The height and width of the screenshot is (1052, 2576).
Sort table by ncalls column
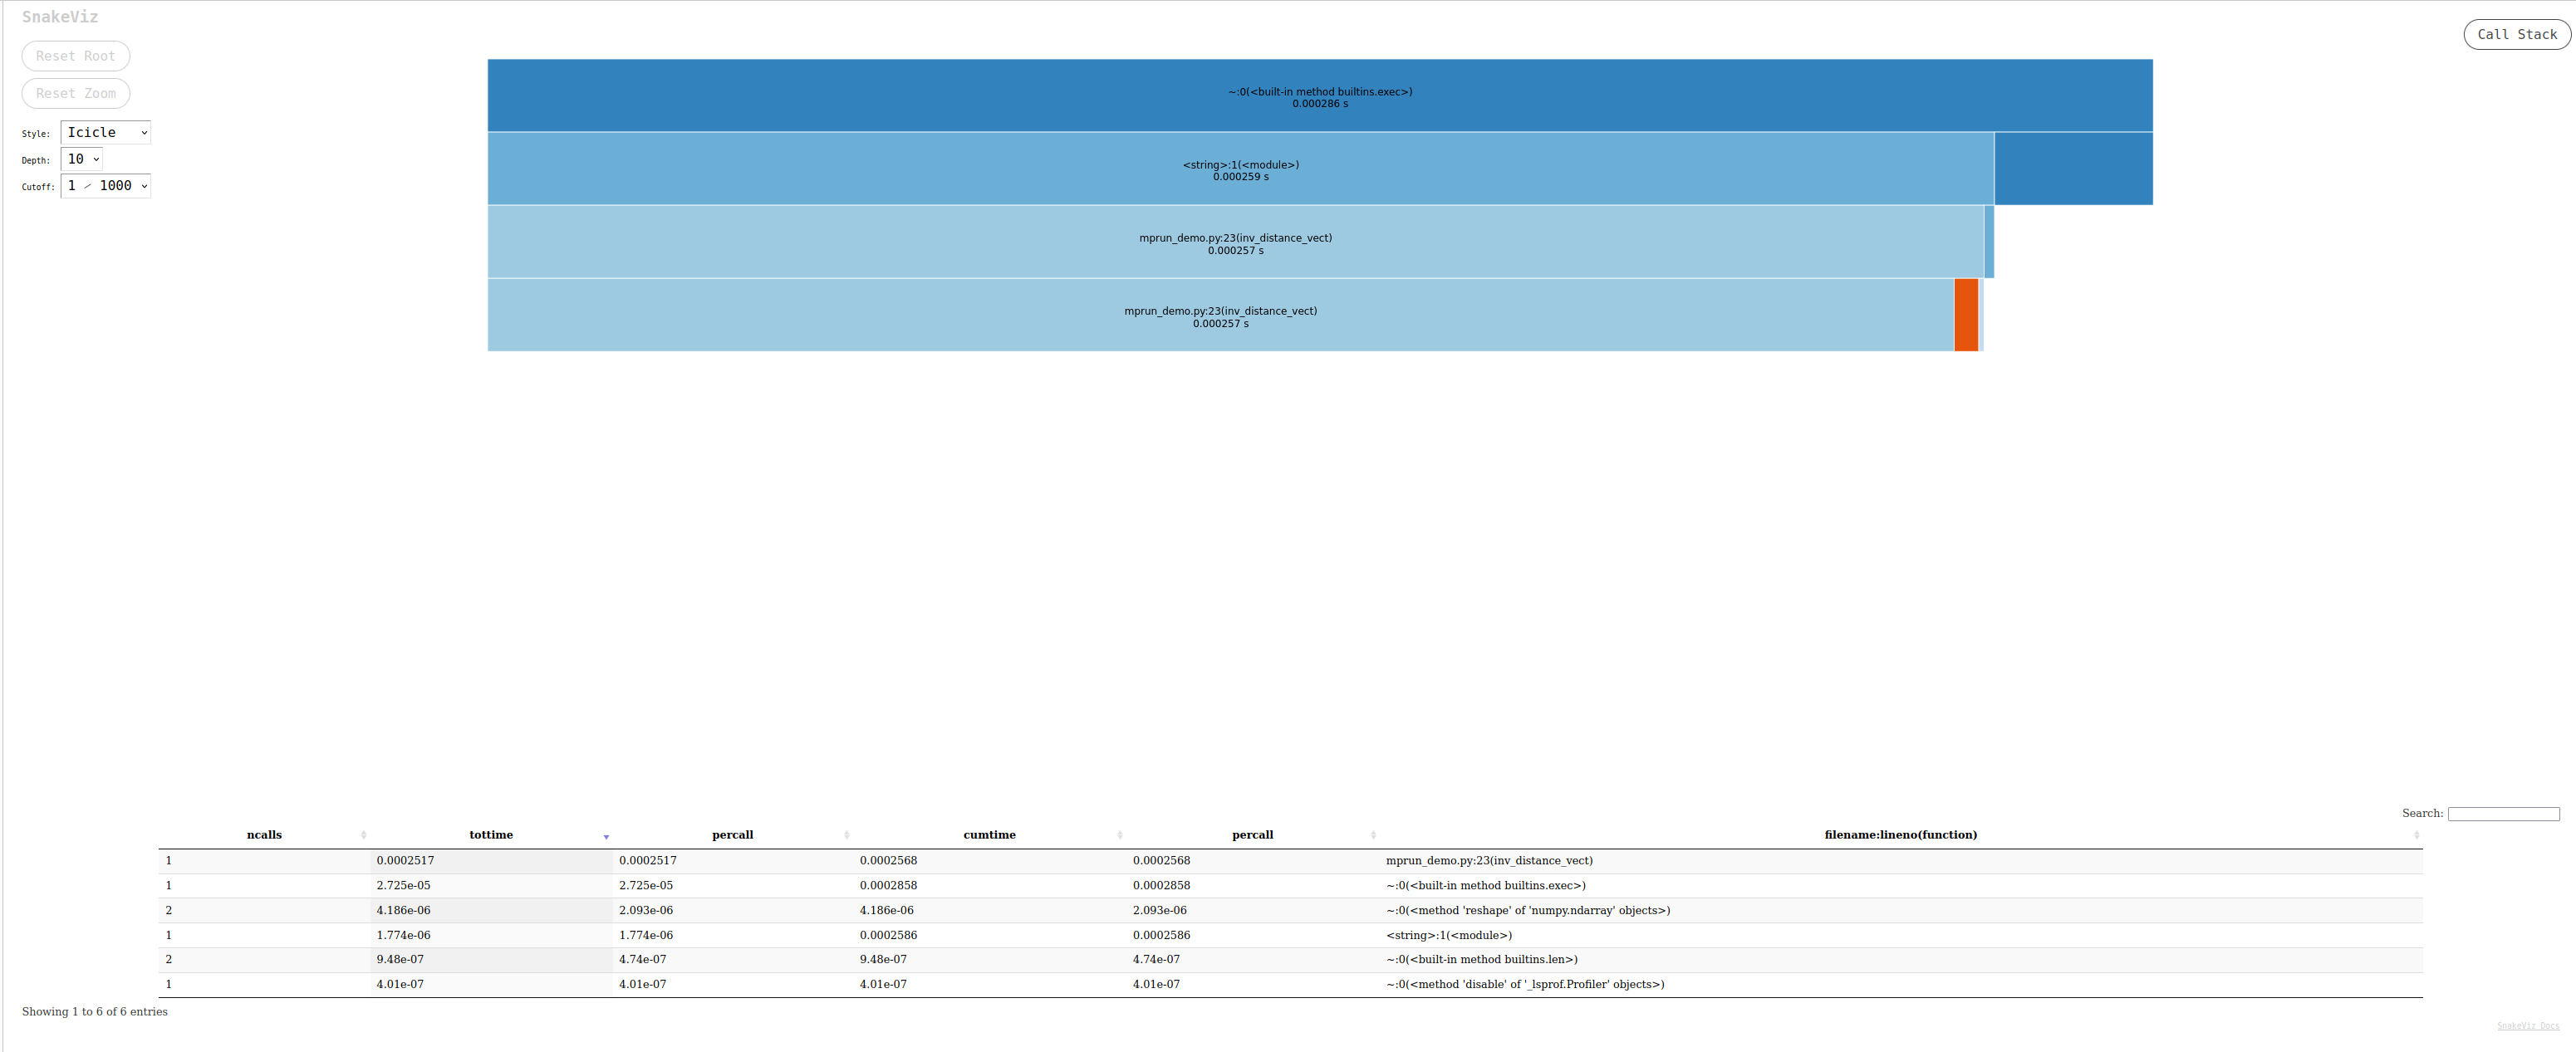point(264,835)
